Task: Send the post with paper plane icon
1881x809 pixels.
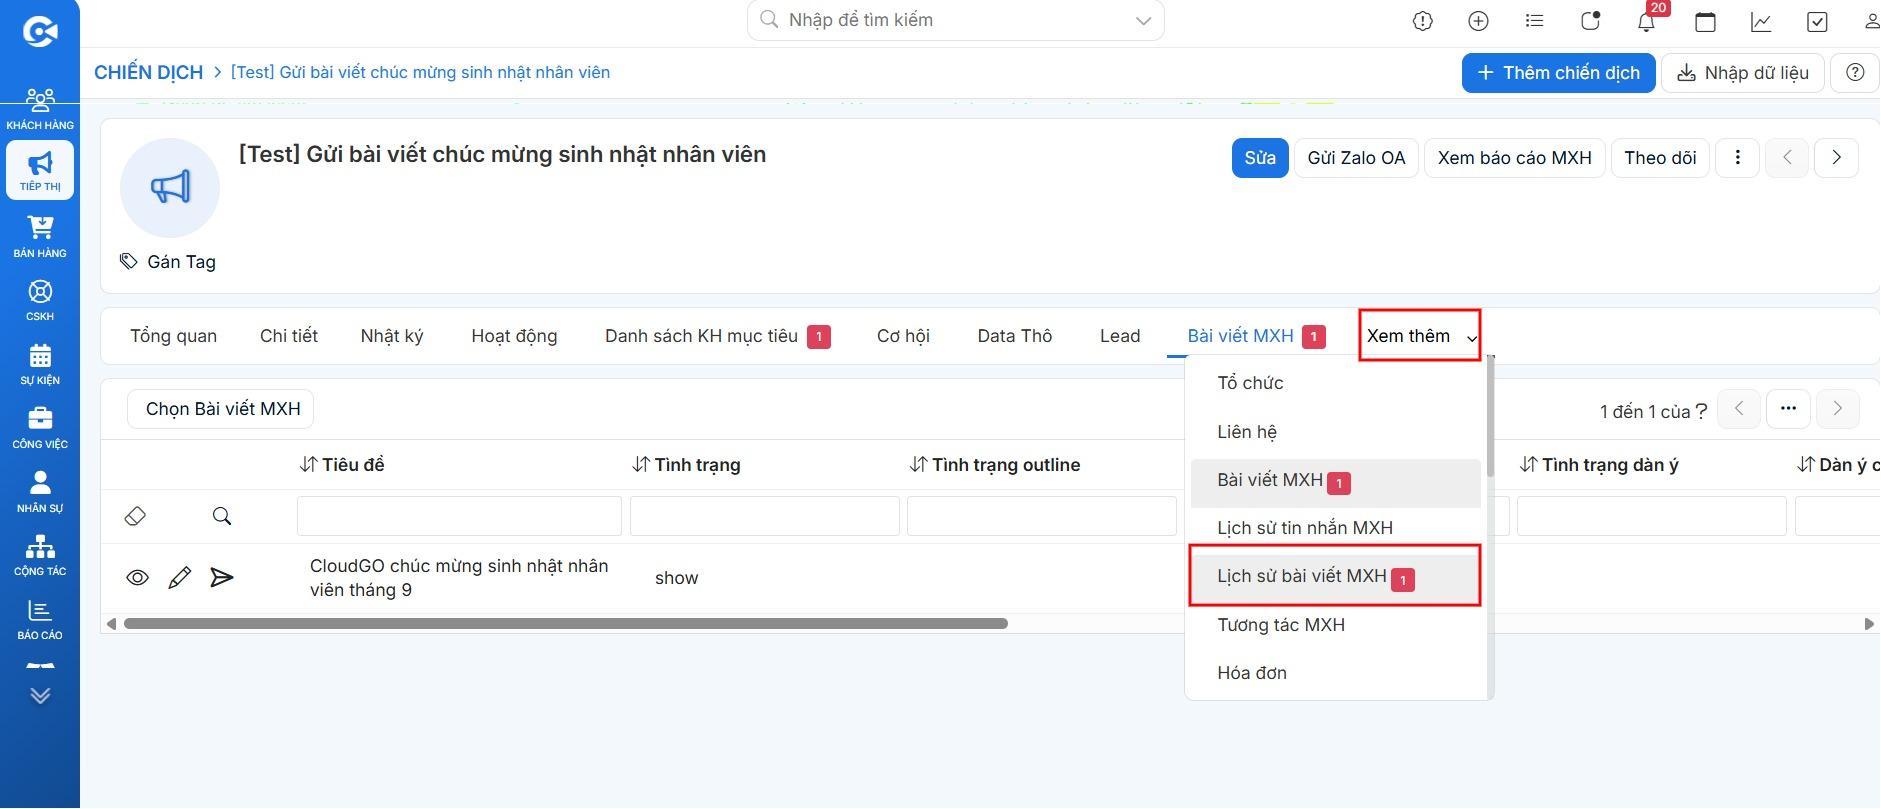Action: click(222, 578)
